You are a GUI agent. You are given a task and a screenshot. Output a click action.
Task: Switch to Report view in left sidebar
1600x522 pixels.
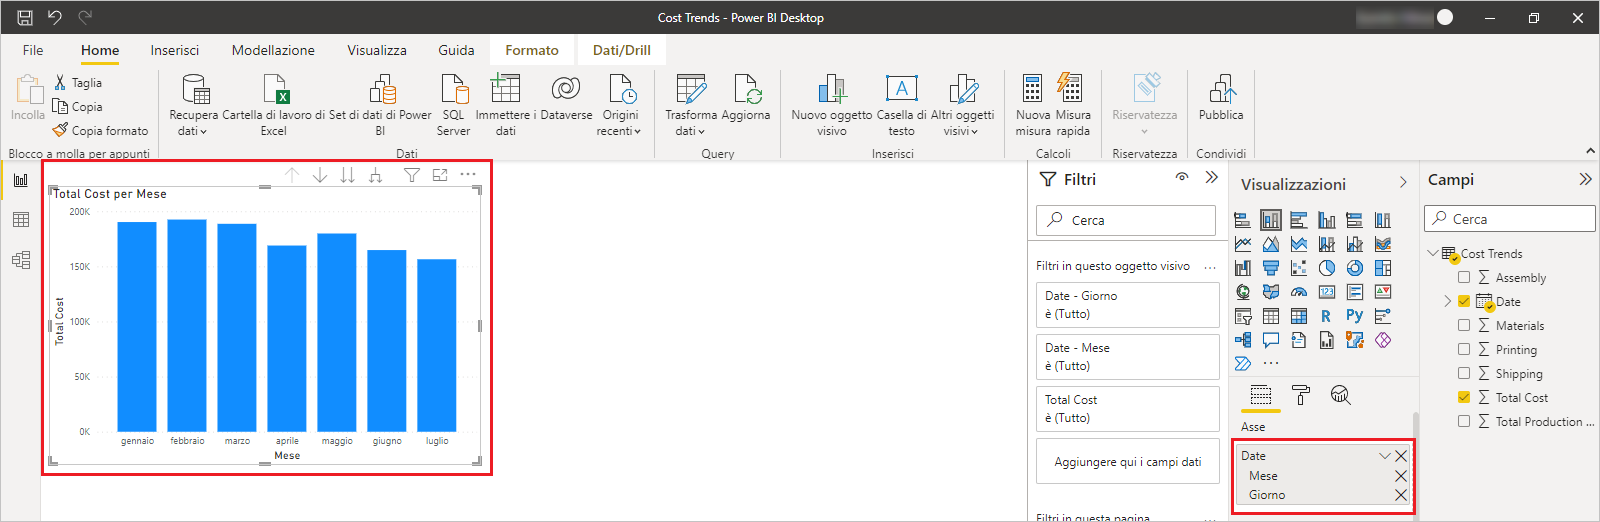point(21,180)
